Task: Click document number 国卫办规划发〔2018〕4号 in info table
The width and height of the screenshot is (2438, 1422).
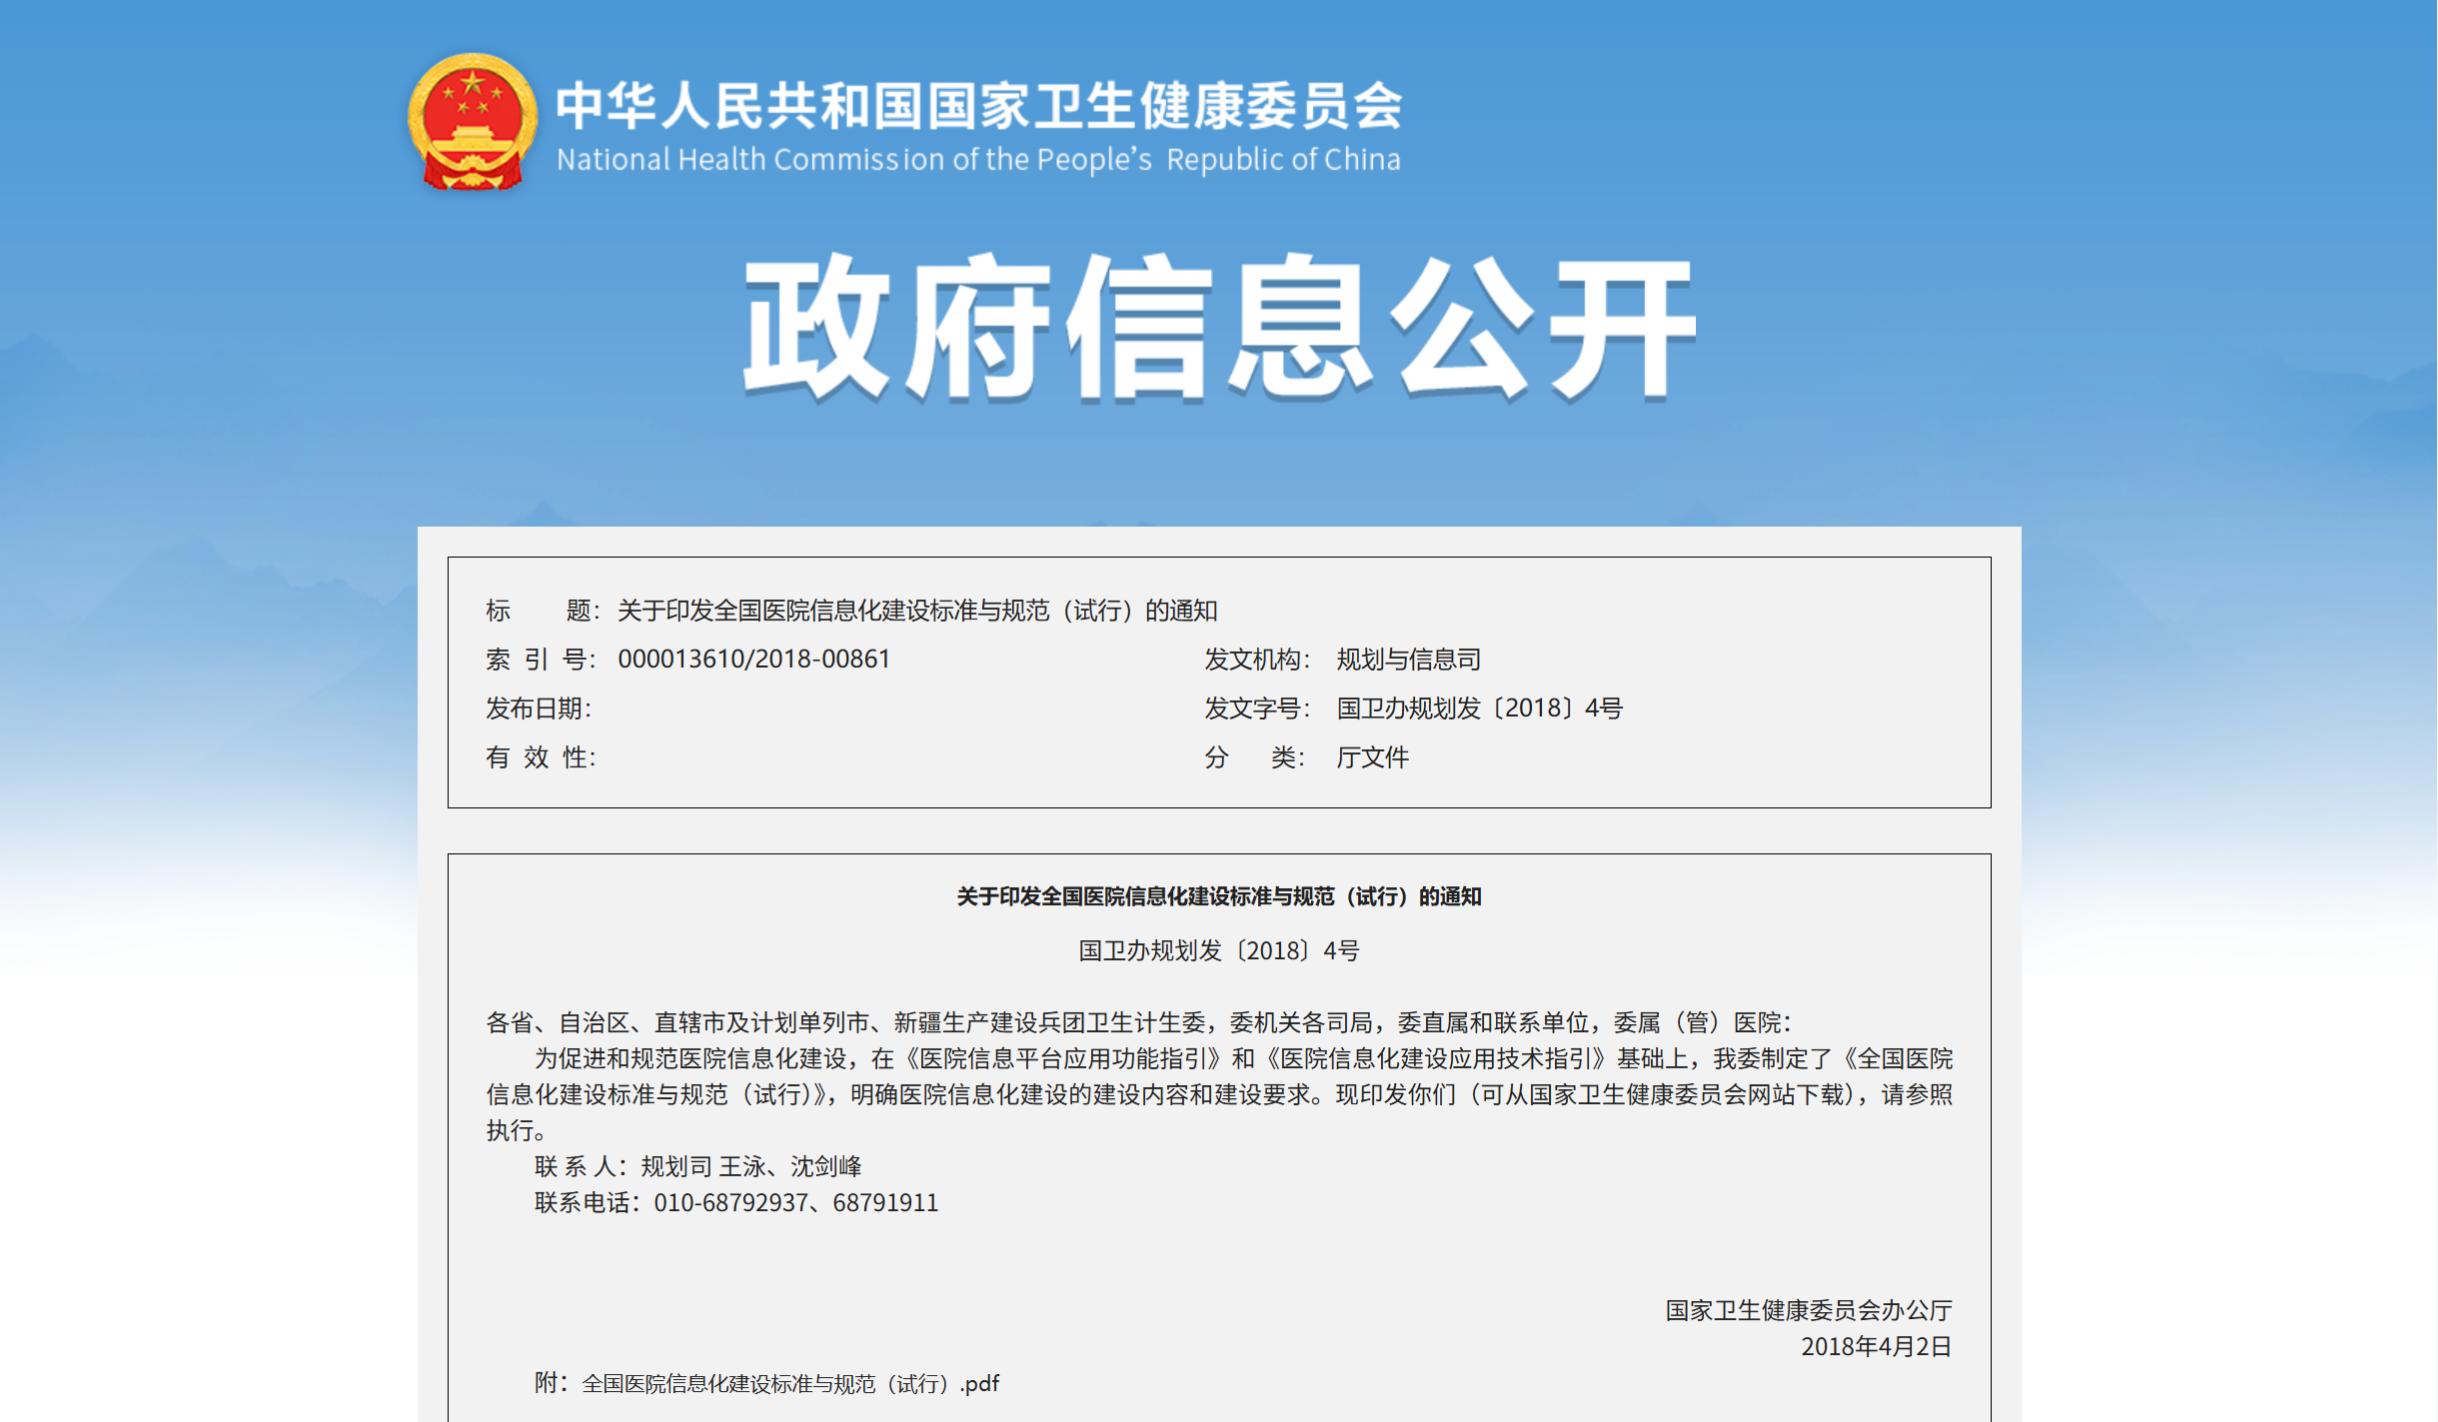Action: pos(1479,708)
